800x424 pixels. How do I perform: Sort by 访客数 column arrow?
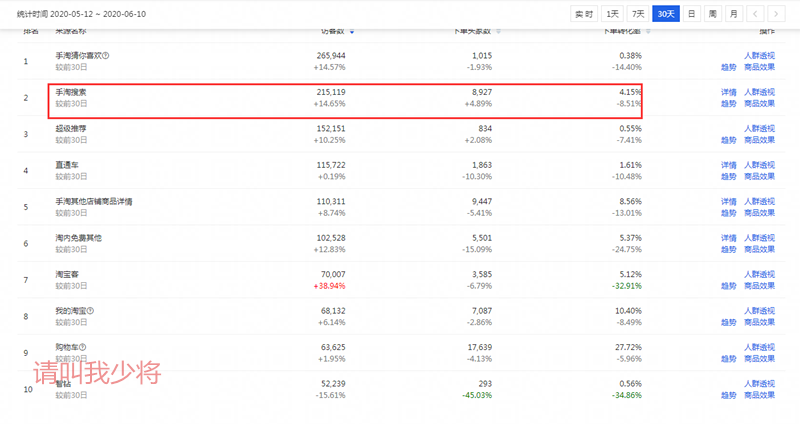pos(351,32)
